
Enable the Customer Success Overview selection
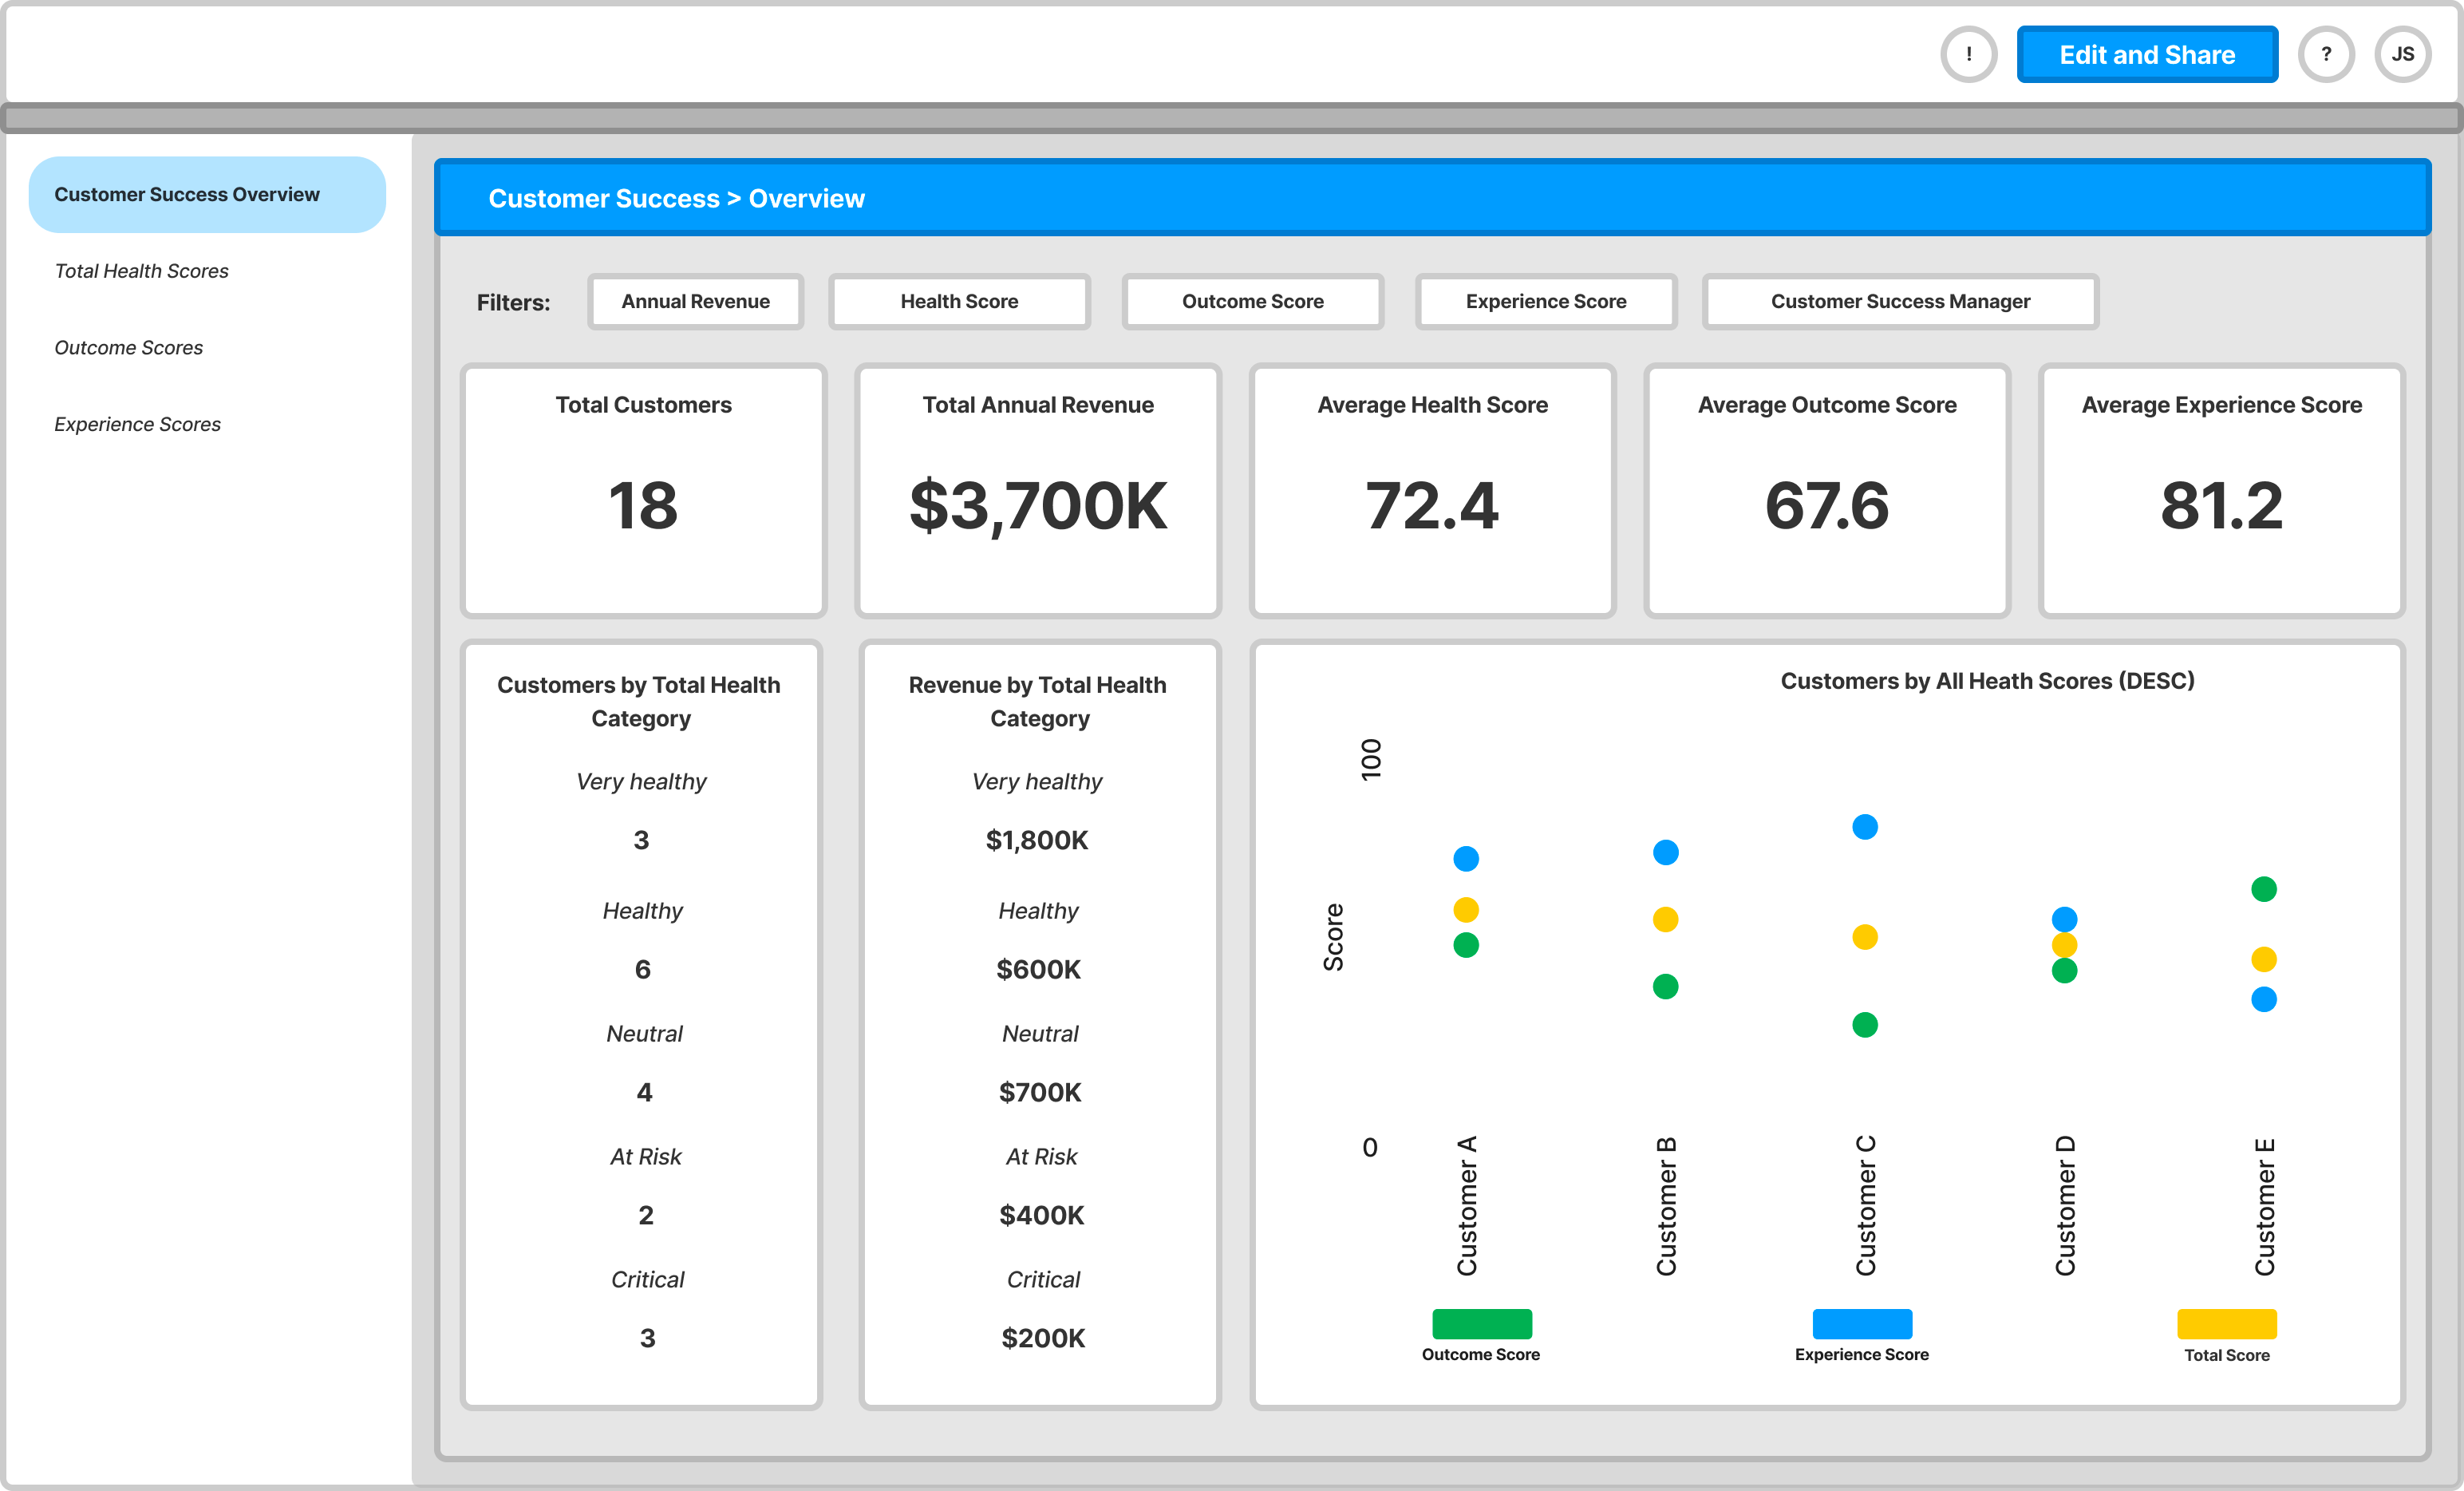(207, 194)
